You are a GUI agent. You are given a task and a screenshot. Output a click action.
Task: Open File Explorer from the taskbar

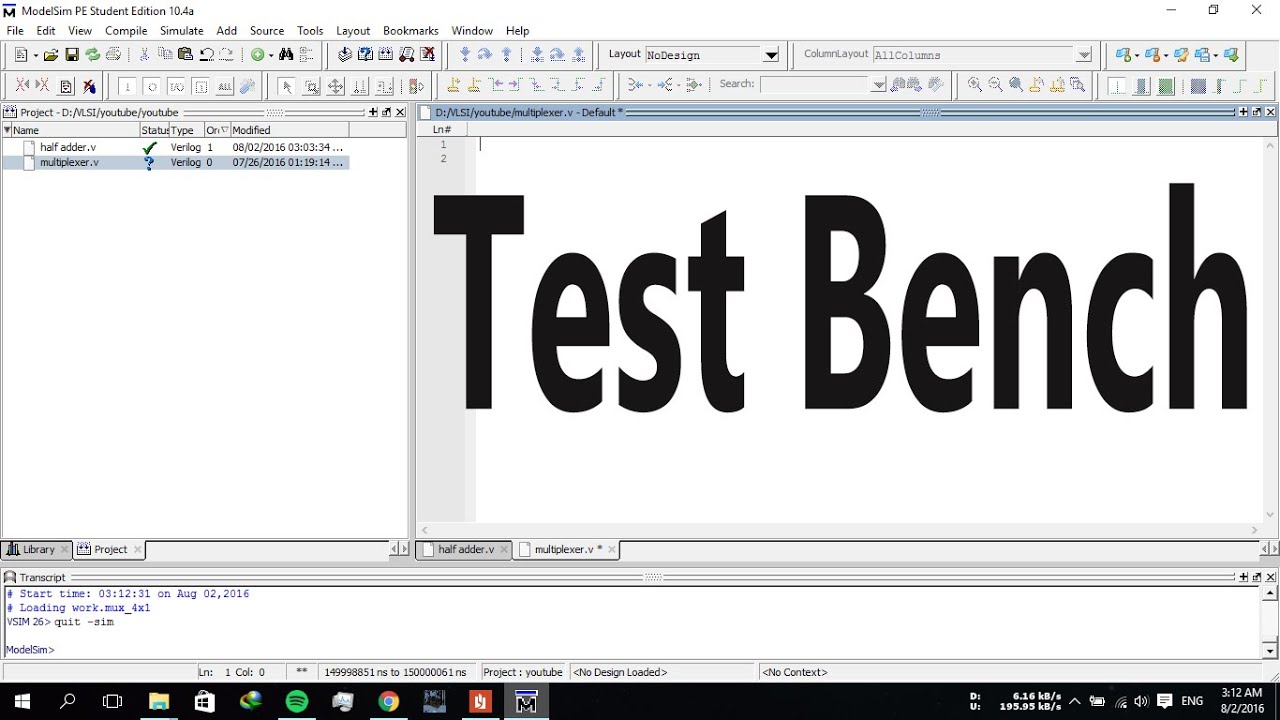click(159, 701)
